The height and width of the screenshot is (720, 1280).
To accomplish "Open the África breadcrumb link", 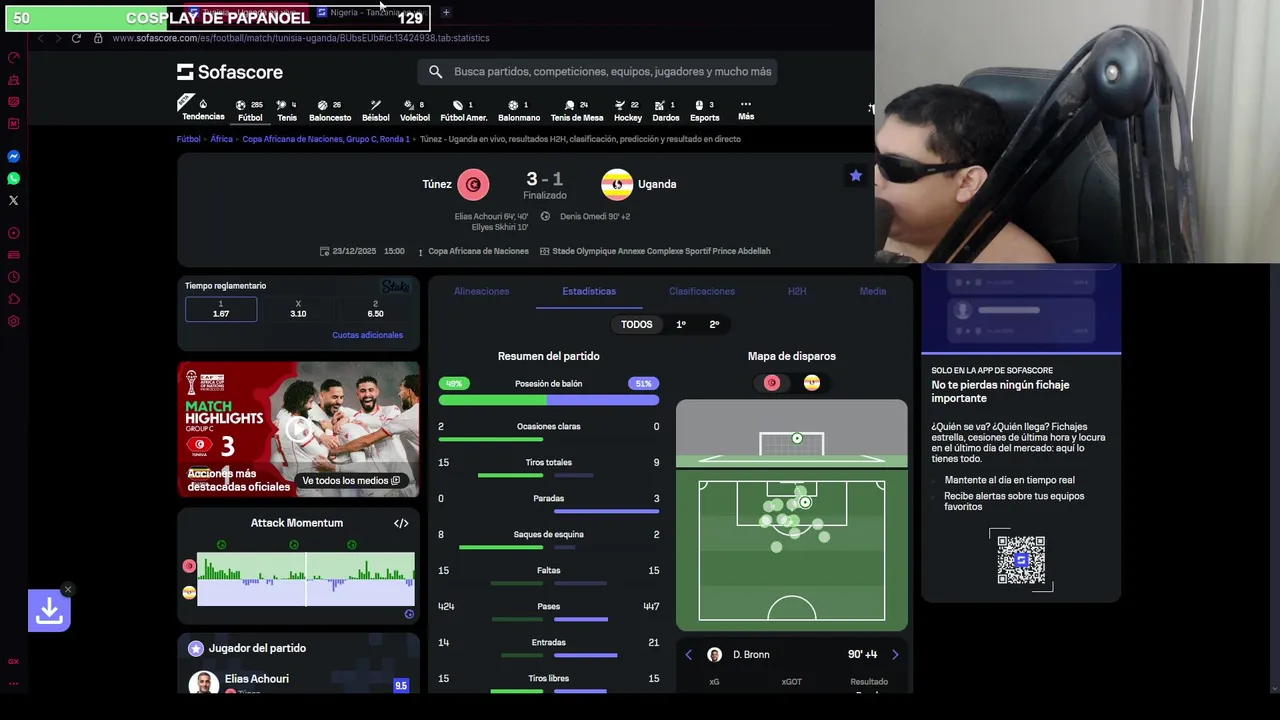I will click(221, 139).
